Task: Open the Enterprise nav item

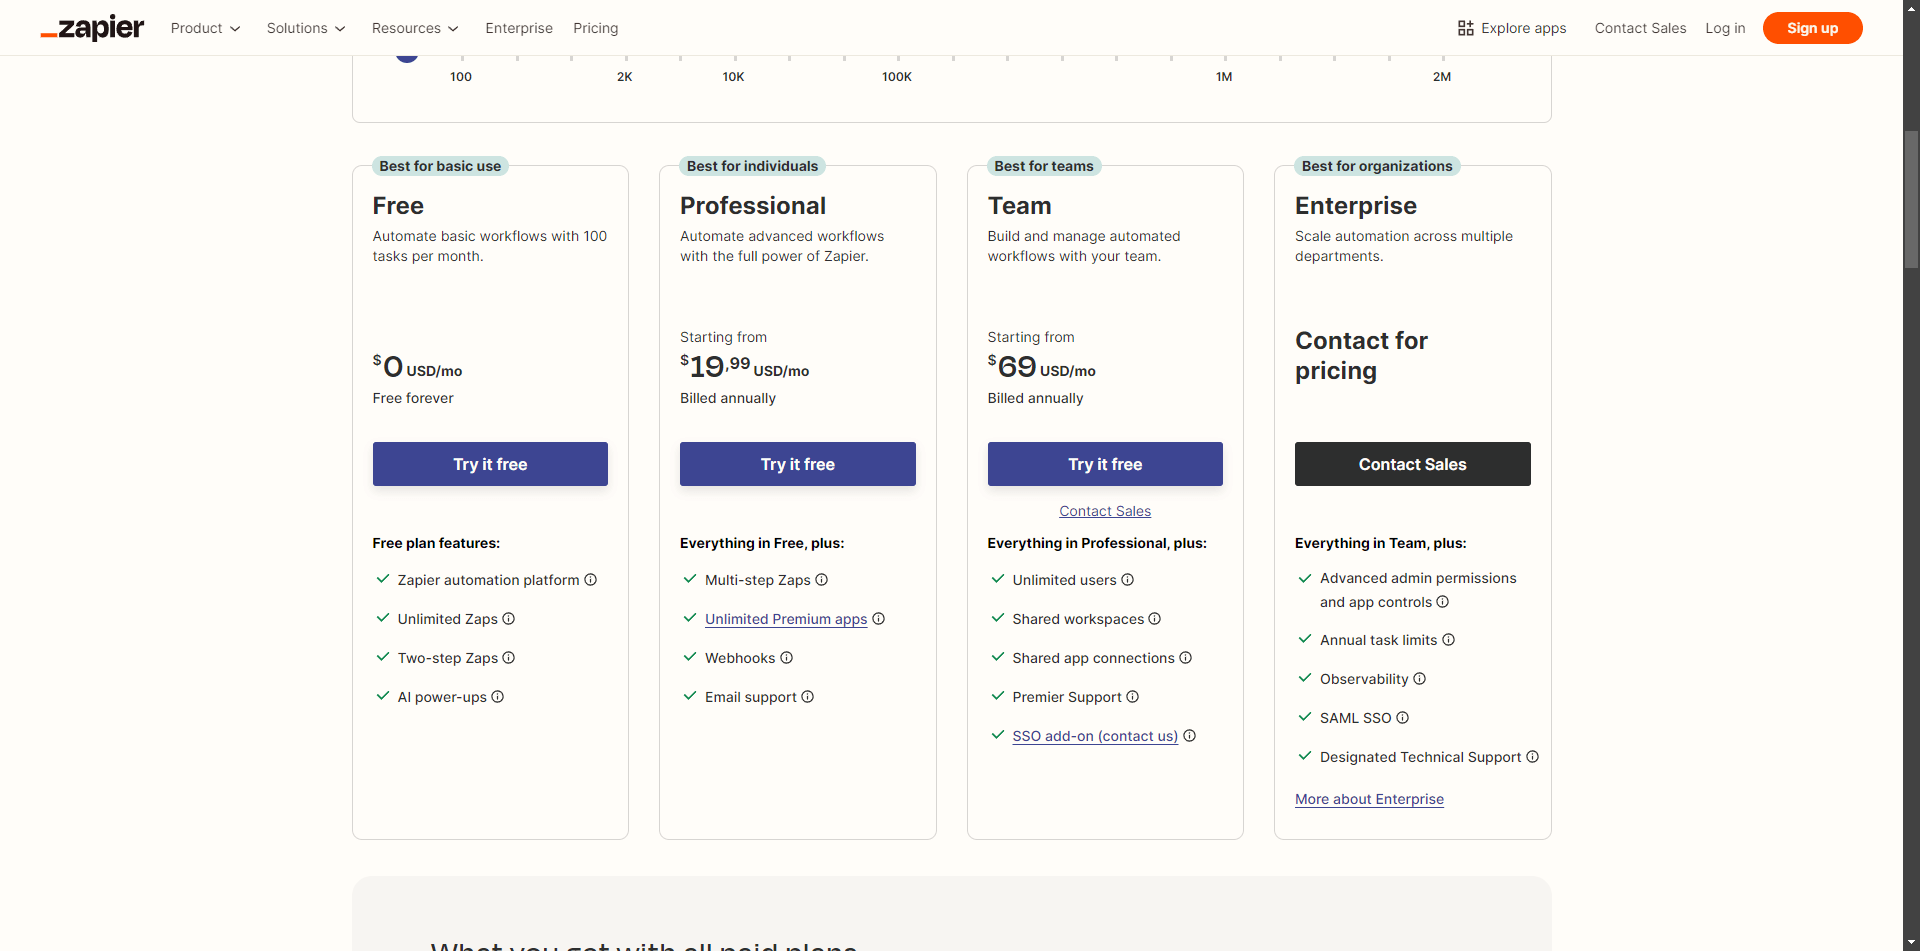Action: pos(519,28)
